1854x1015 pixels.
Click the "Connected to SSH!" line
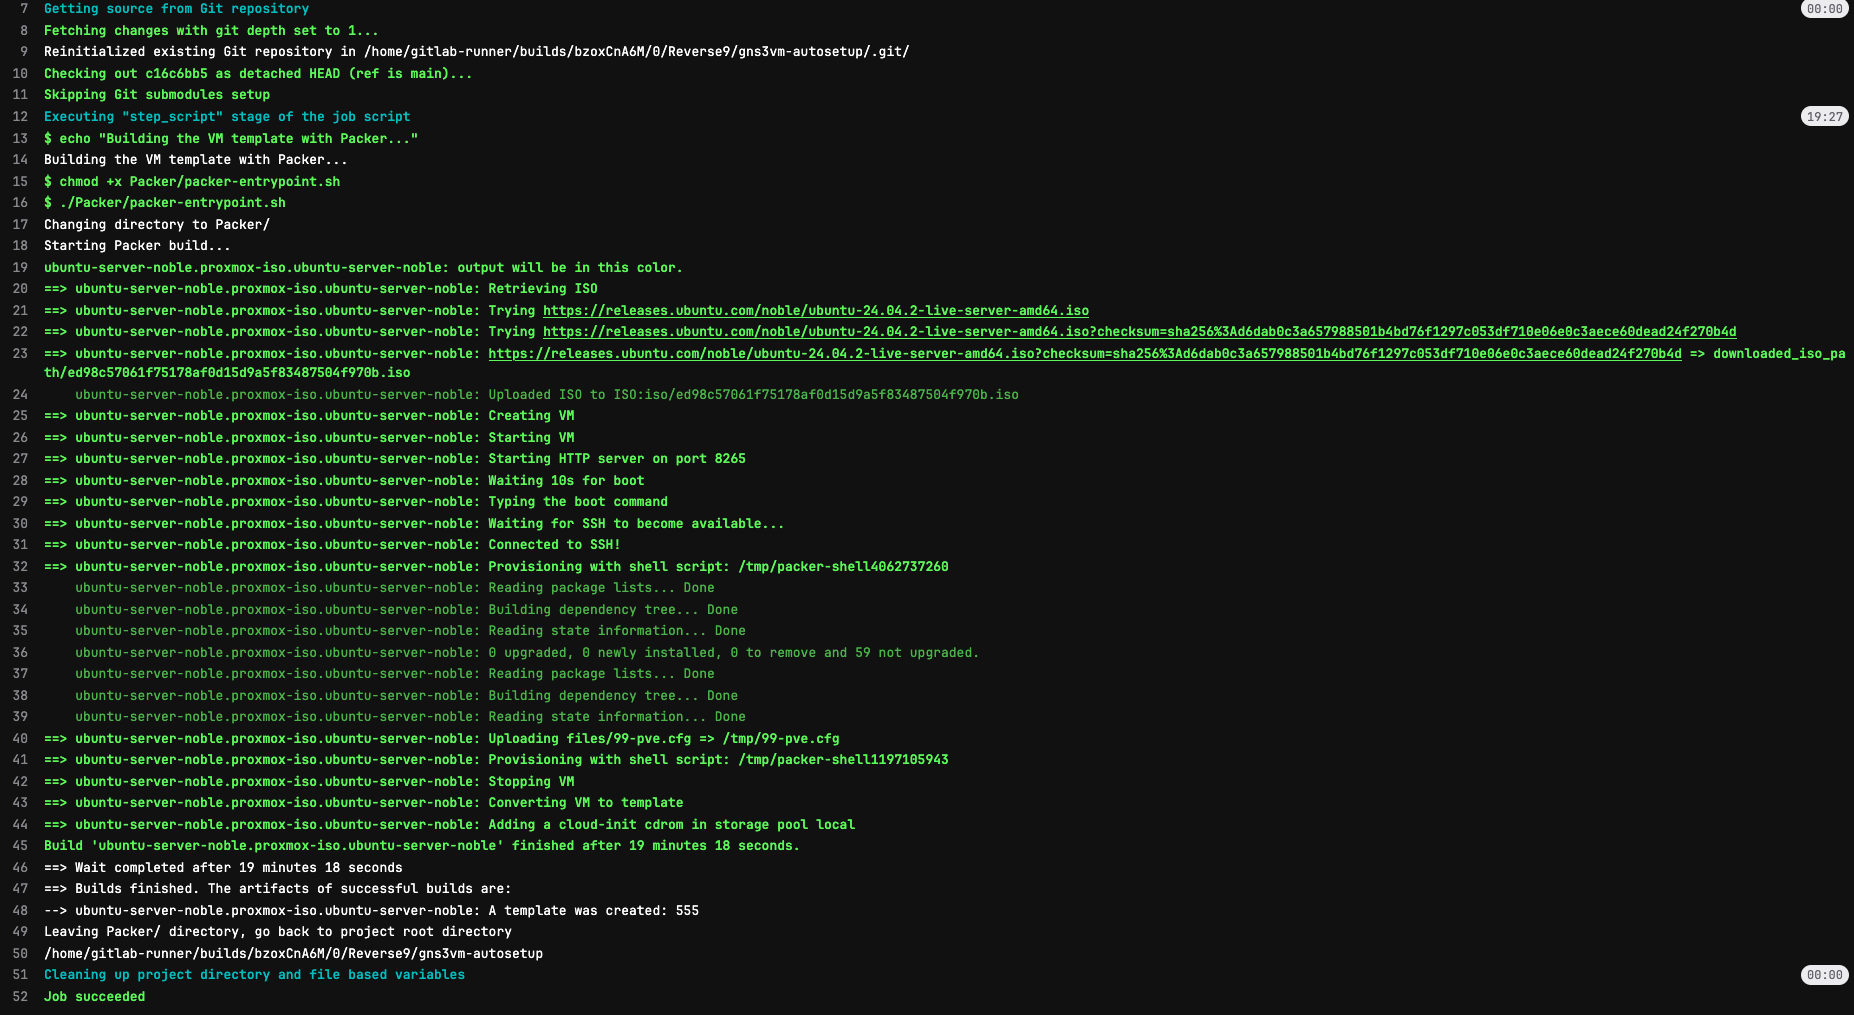pyautogui.click(x=332, y=545)
